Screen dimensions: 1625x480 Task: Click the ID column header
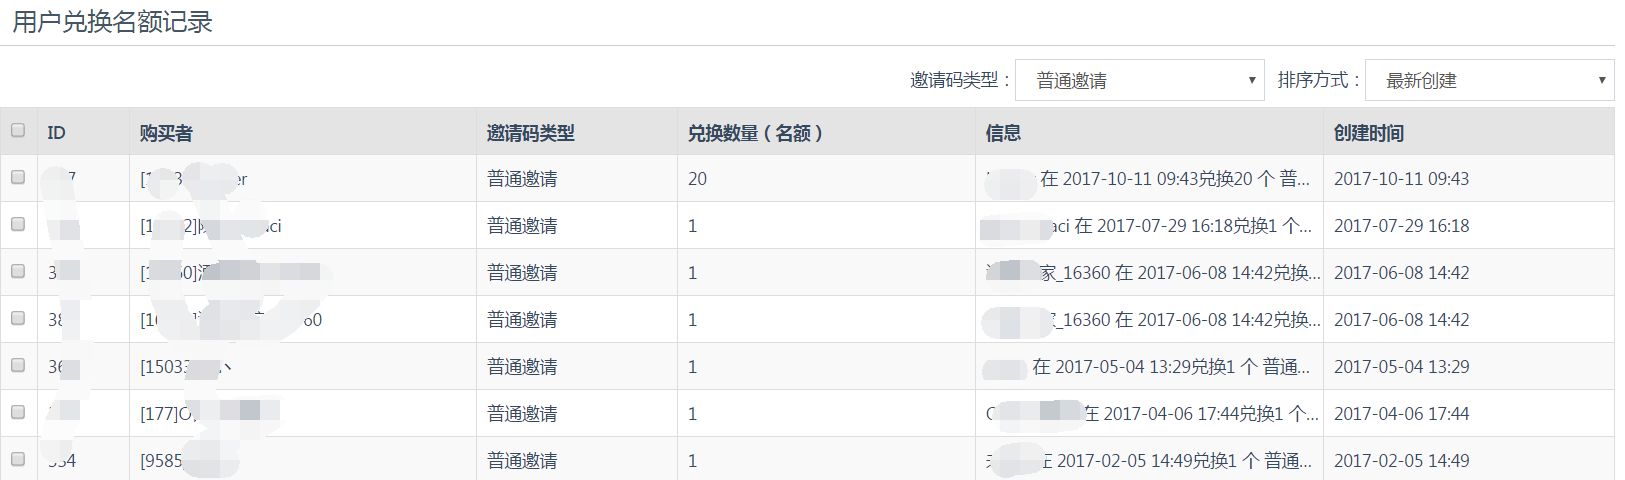56,133
